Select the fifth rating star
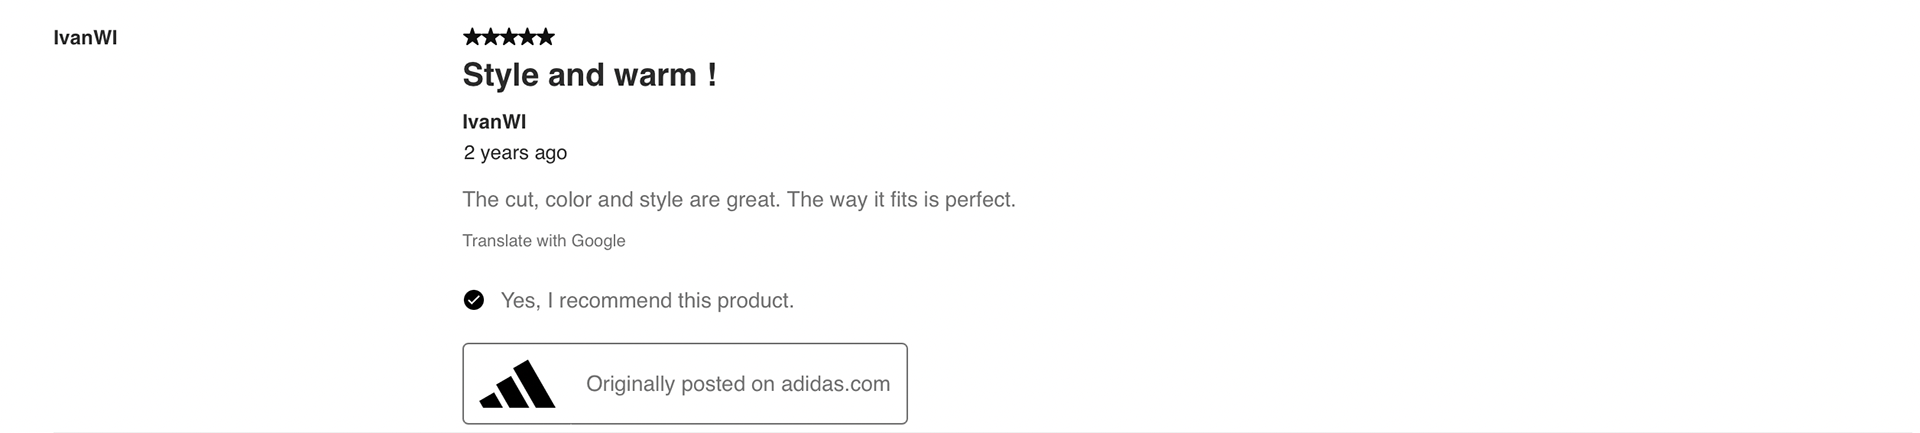The height and width of the screenshot is (433, 1920). click(x=545, y=37)
